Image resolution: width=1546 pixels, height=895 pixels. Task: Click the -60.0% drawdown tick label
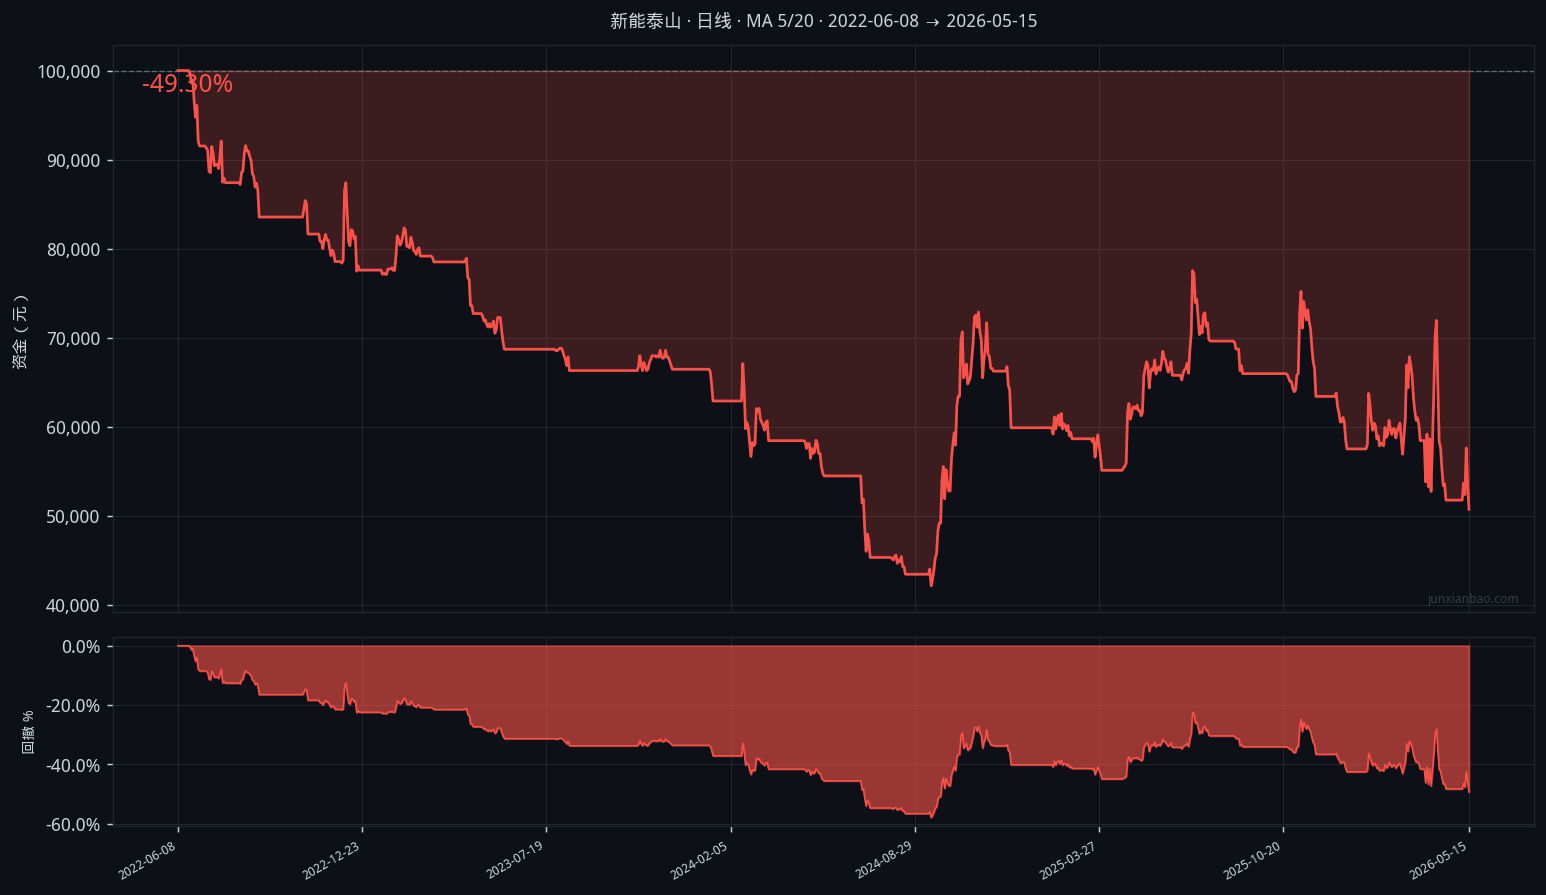74,825
